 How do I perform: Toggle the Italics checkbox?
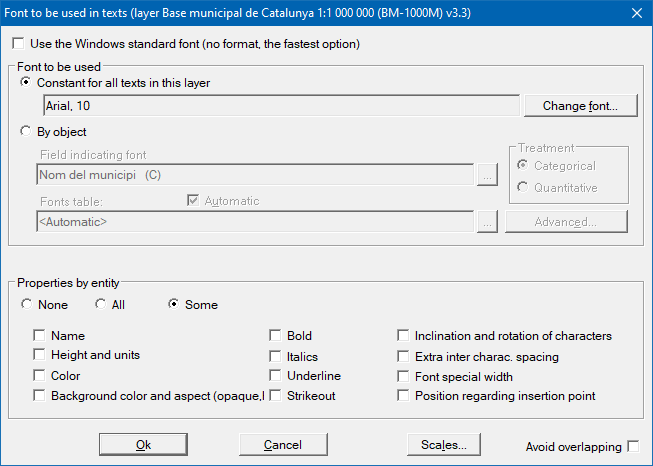point(275,356)
